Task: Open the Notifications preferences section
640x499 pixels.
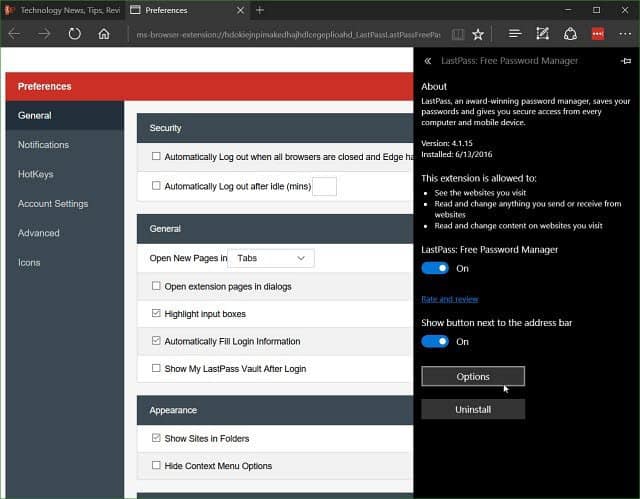Action: click(x=64, y=145)
